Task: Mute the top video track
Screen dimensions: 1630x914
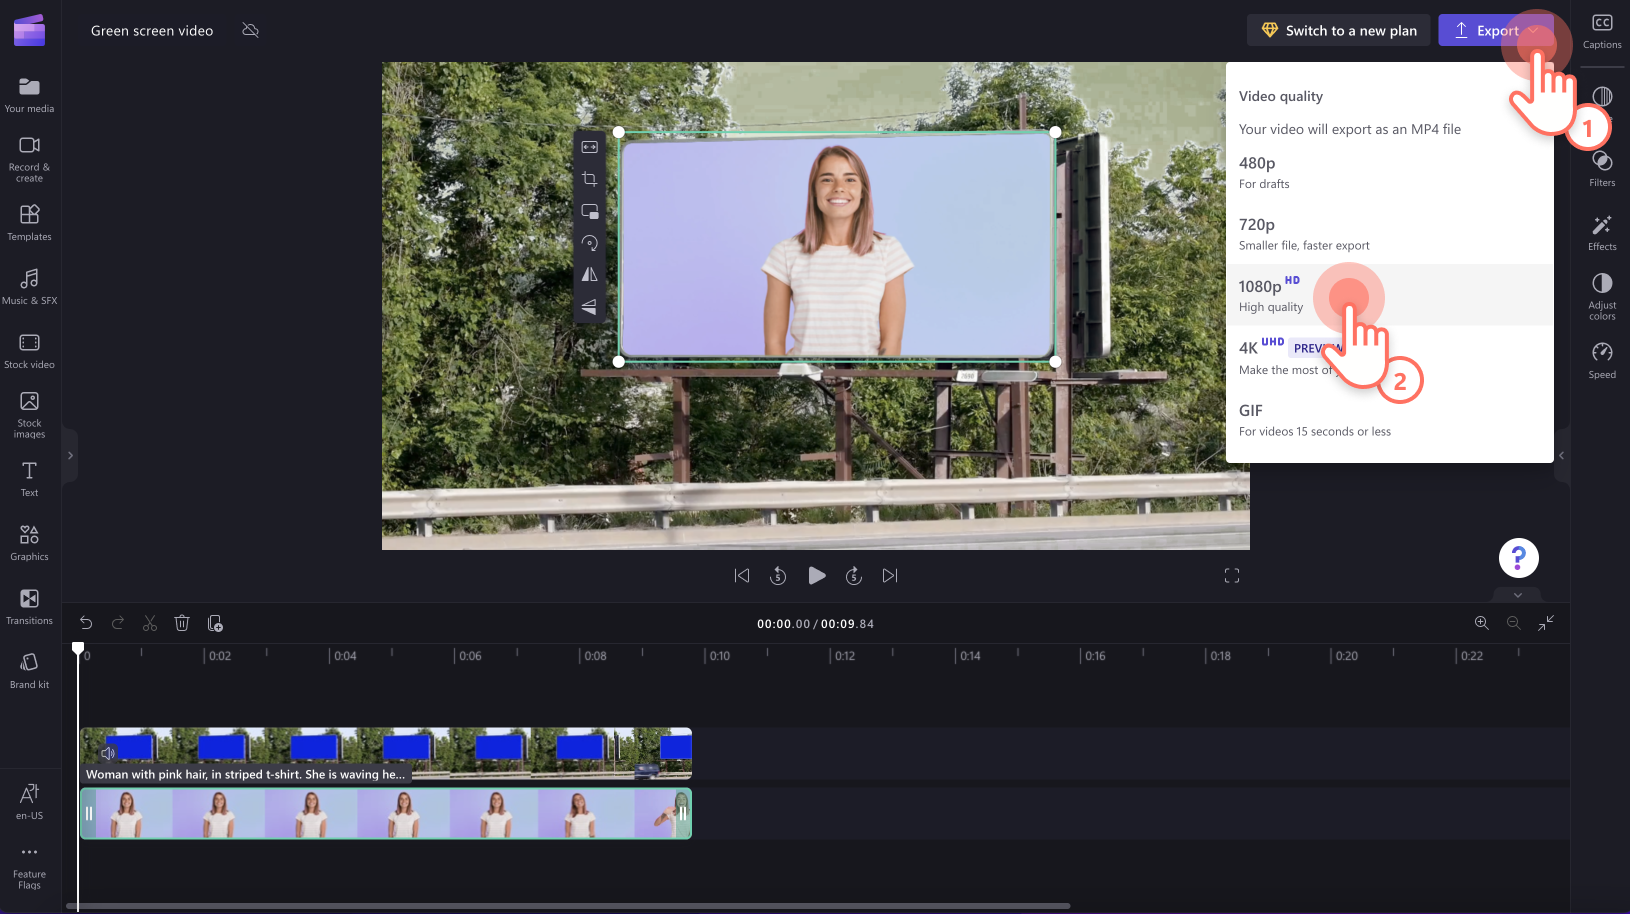Action: tap(108, 753)
